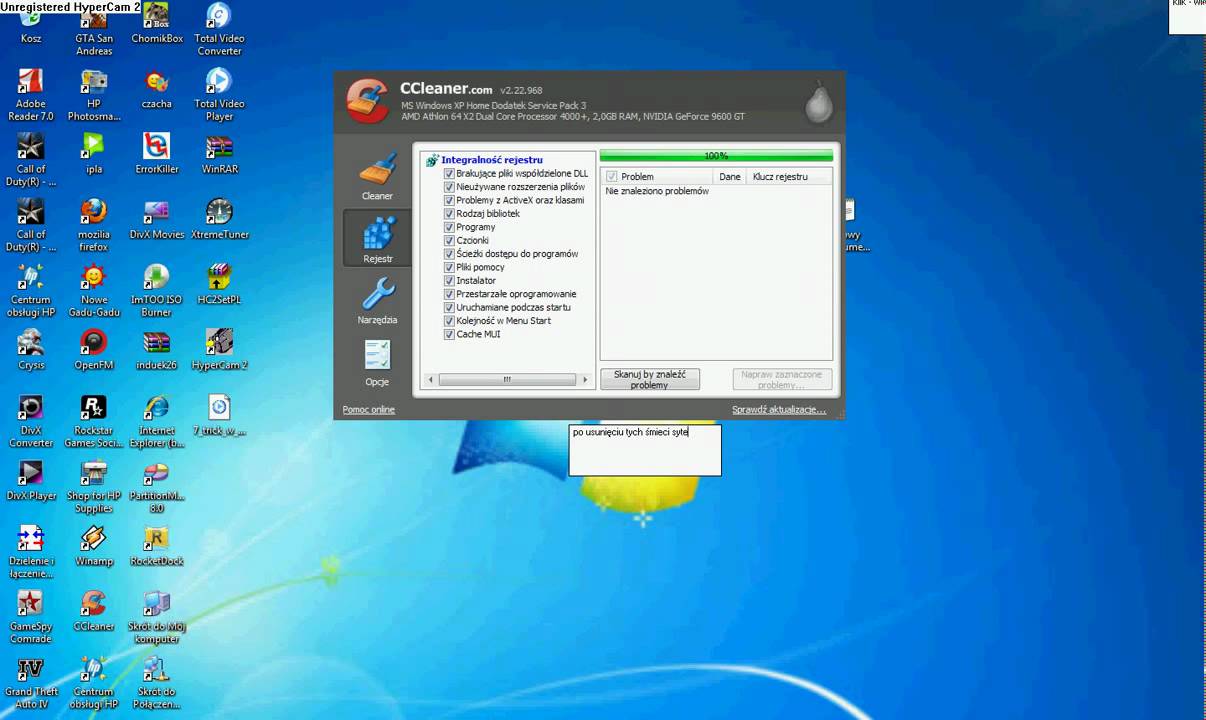Uncheck Brakujące pliki współdzielone DLL
1206x720 pixels.
pos(449,174)
